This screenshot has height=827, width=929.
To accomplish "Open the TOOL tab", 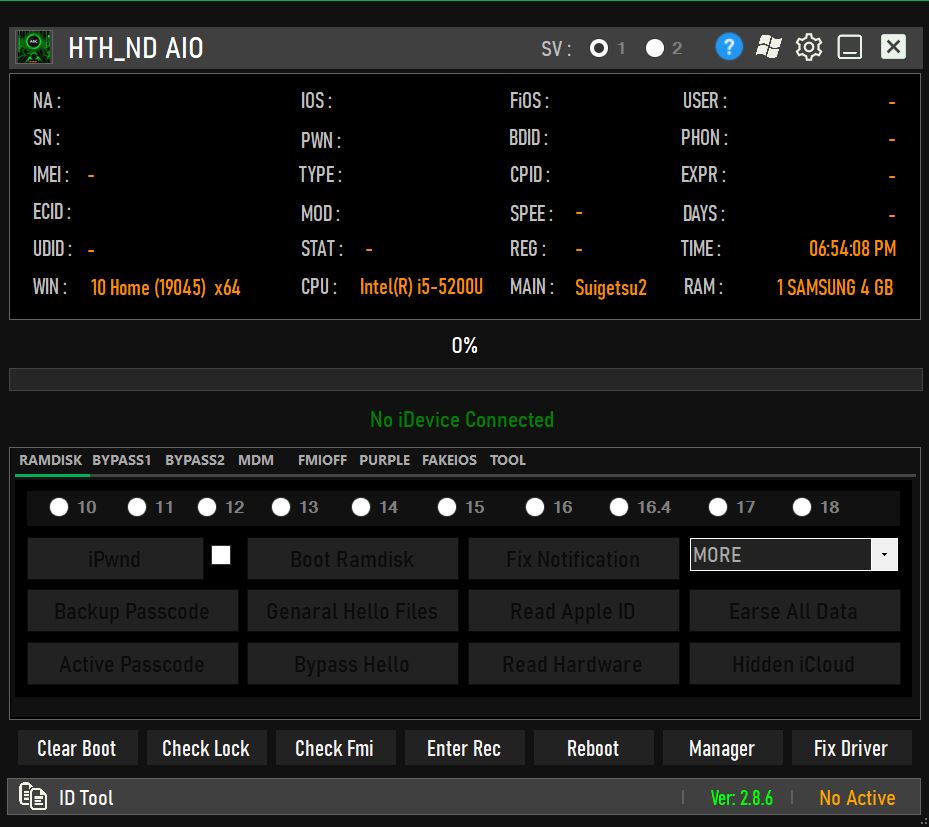I will 507,460.
